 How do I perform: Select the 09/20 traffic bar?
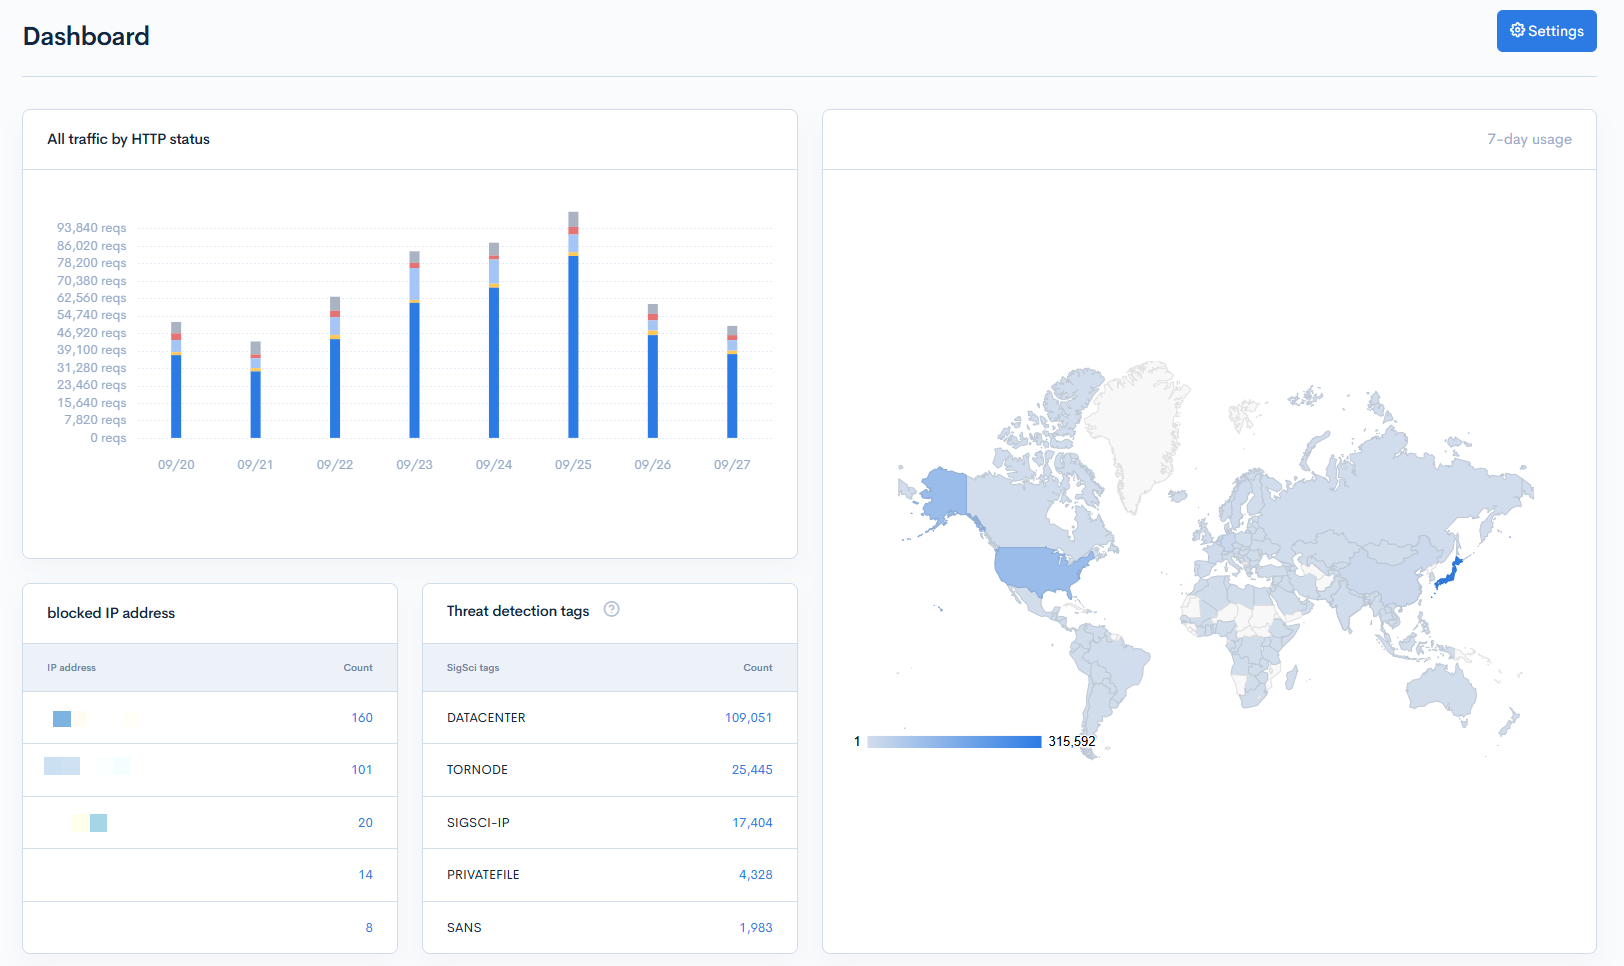(176, 380)
